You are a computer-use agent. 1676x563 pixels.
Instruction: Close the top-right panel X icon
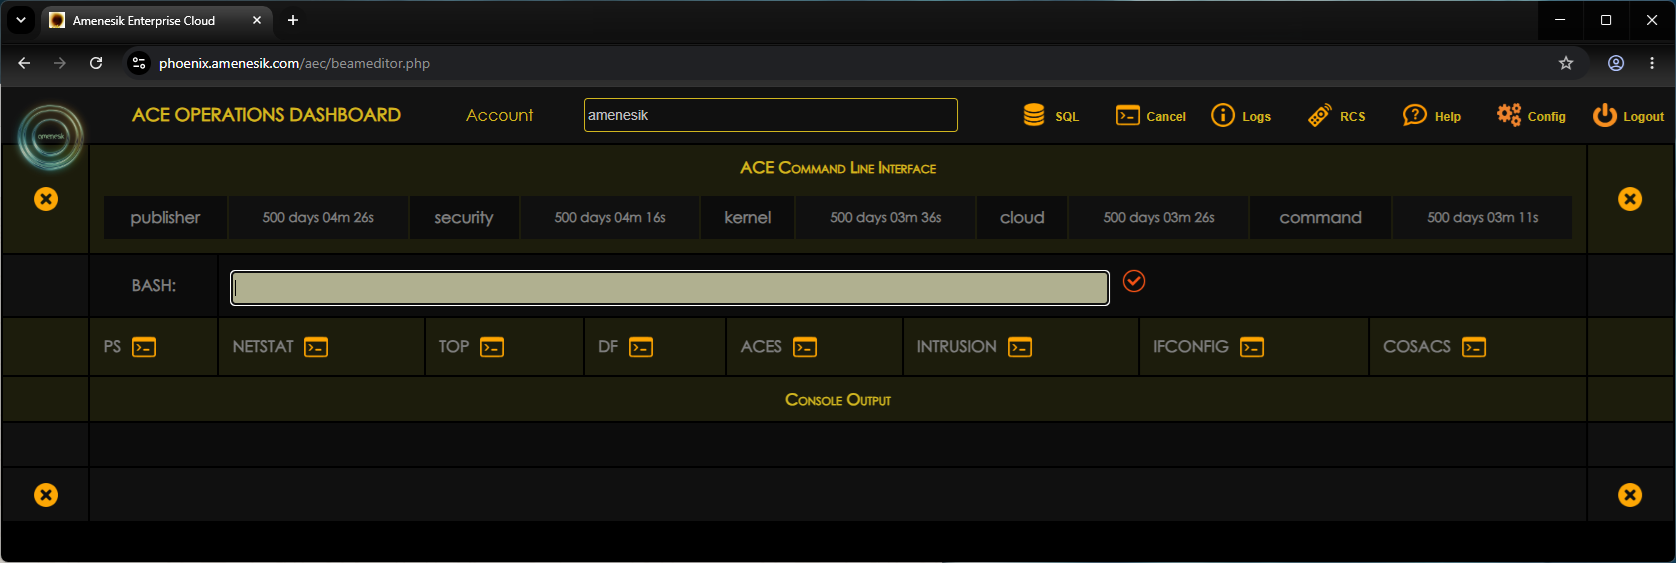tap(1630, 199)
